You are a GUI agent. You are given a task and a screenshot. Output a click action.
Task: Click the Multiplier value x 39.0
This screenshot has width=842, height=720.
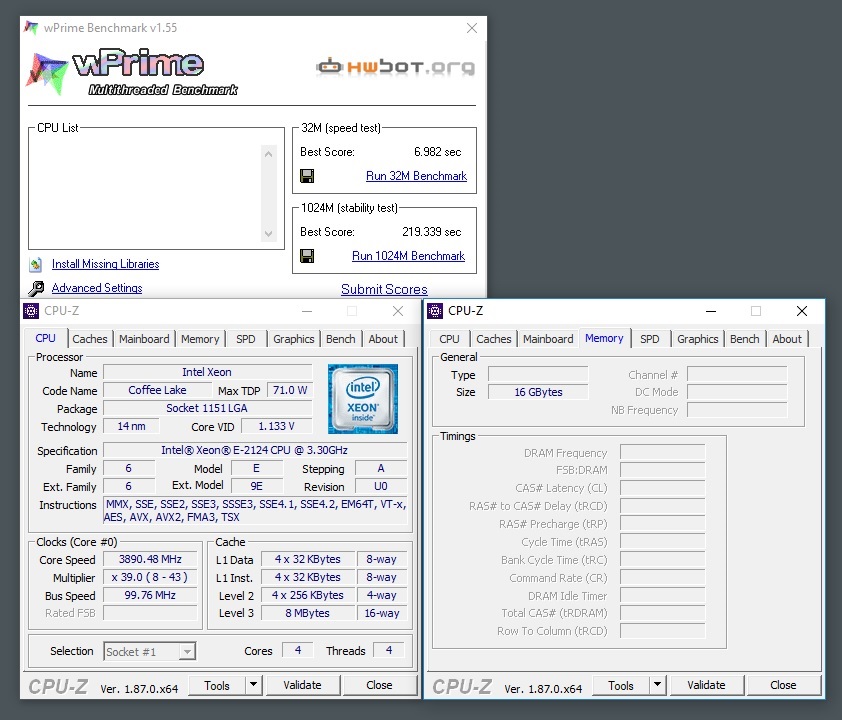(x=150, y=577)
